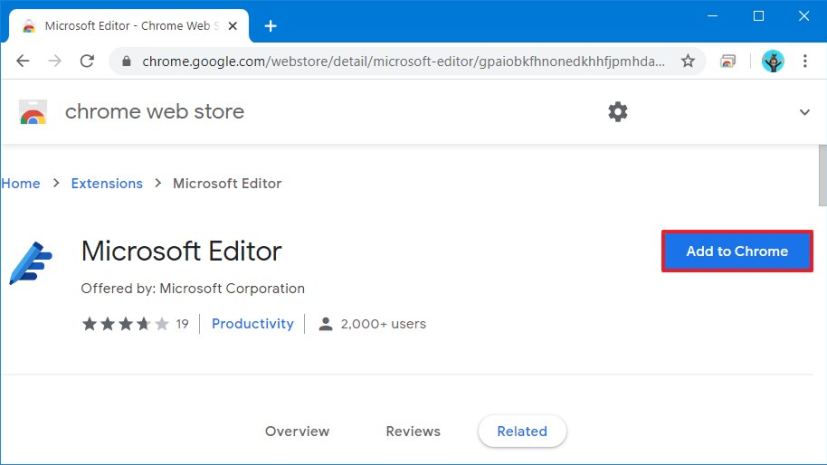Minimize the Chrome window
Screen dimensions: 827x465
click(713, 16)
